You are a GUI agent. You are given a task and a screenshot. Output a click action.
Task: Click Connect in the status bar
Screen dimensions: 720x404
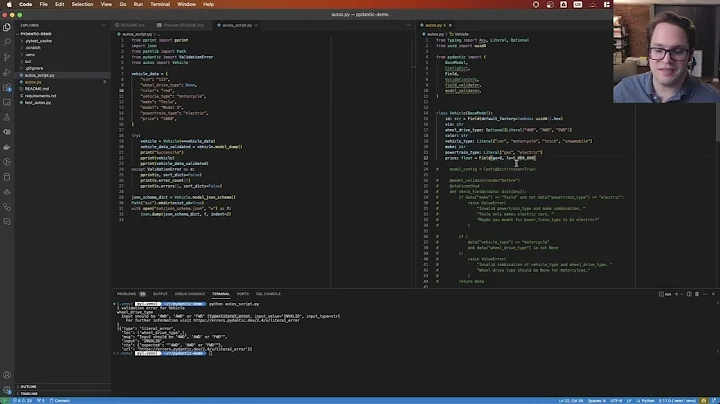pos(60,401)
